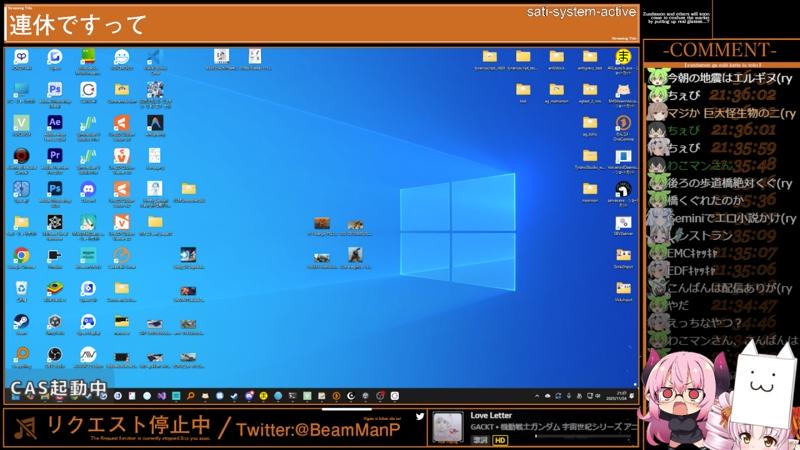The width and height of the screenshot is (800, 450).
Task: Open the Google Chrome desktop shortcut
Action: pos(21,256)
